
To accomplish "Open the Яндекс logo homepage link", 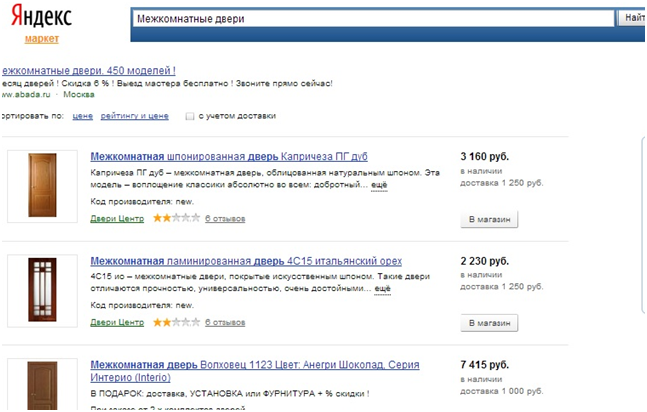I will [41, 17].
